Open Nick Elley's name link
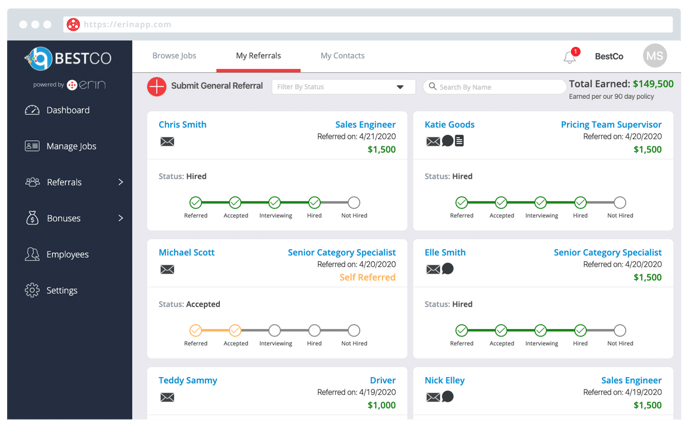 [x=444, y=380]
